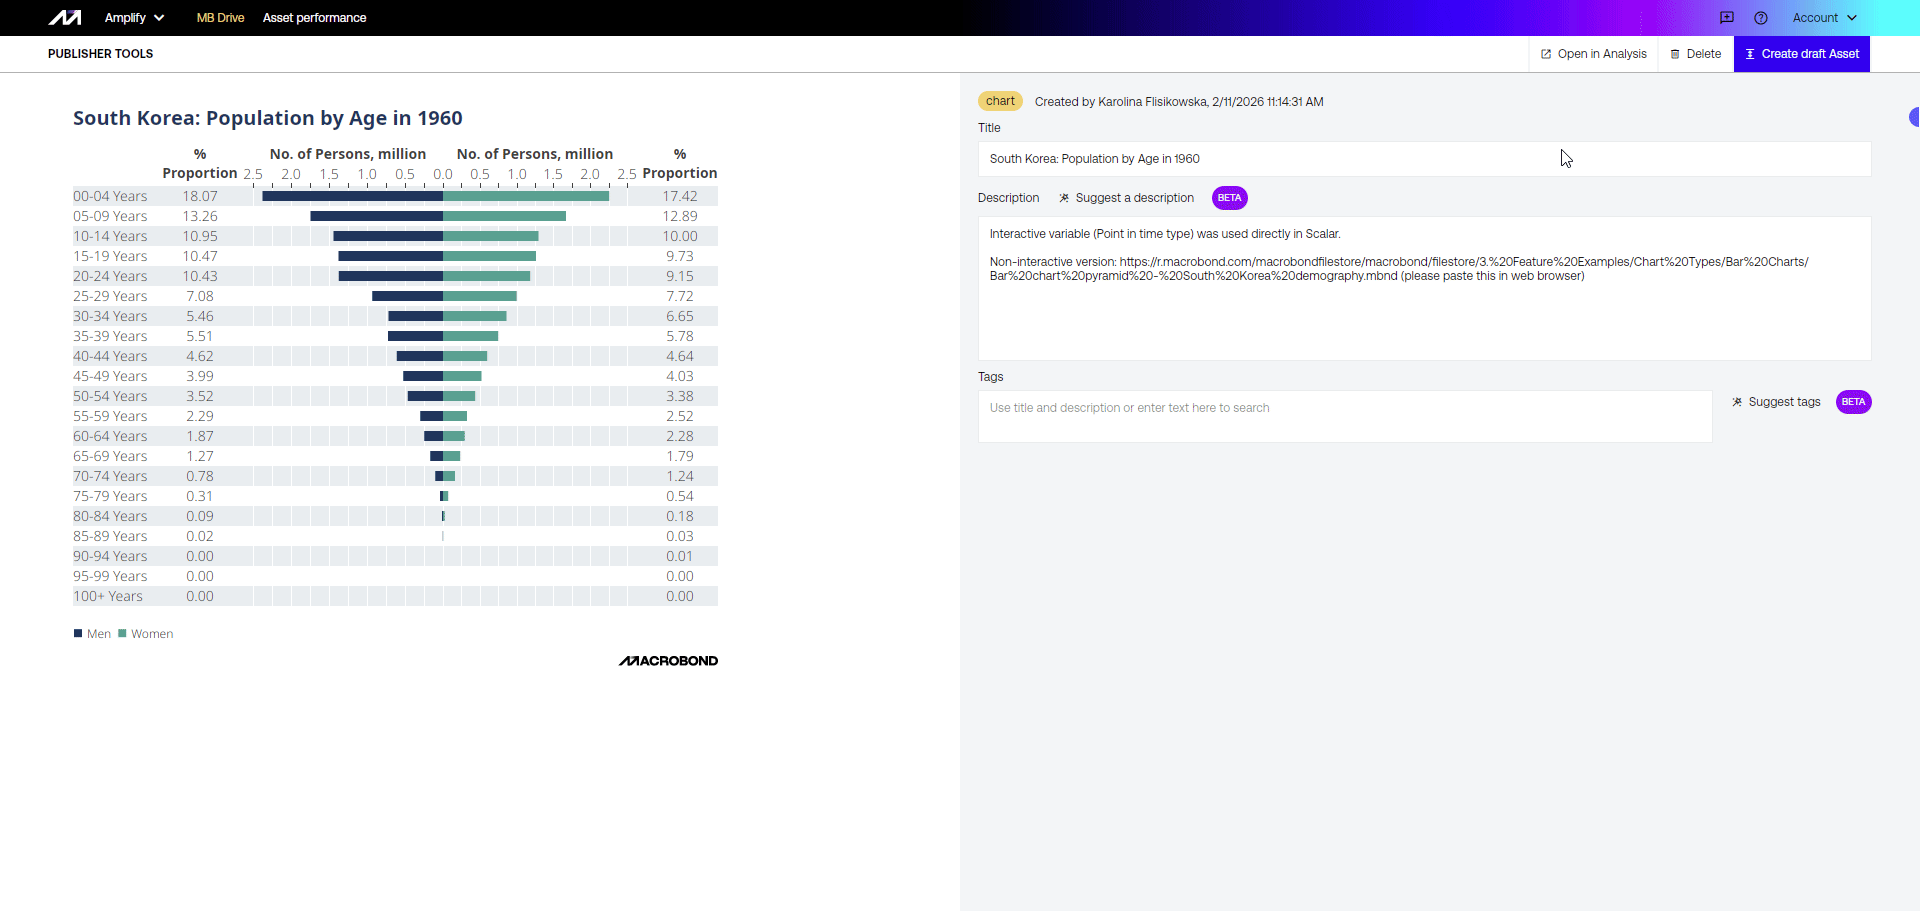The image size is (1920, 911).
Task: Click the BETA badge beside Suggest a description
Action: pyautogui.click(x=1229, y=198)
